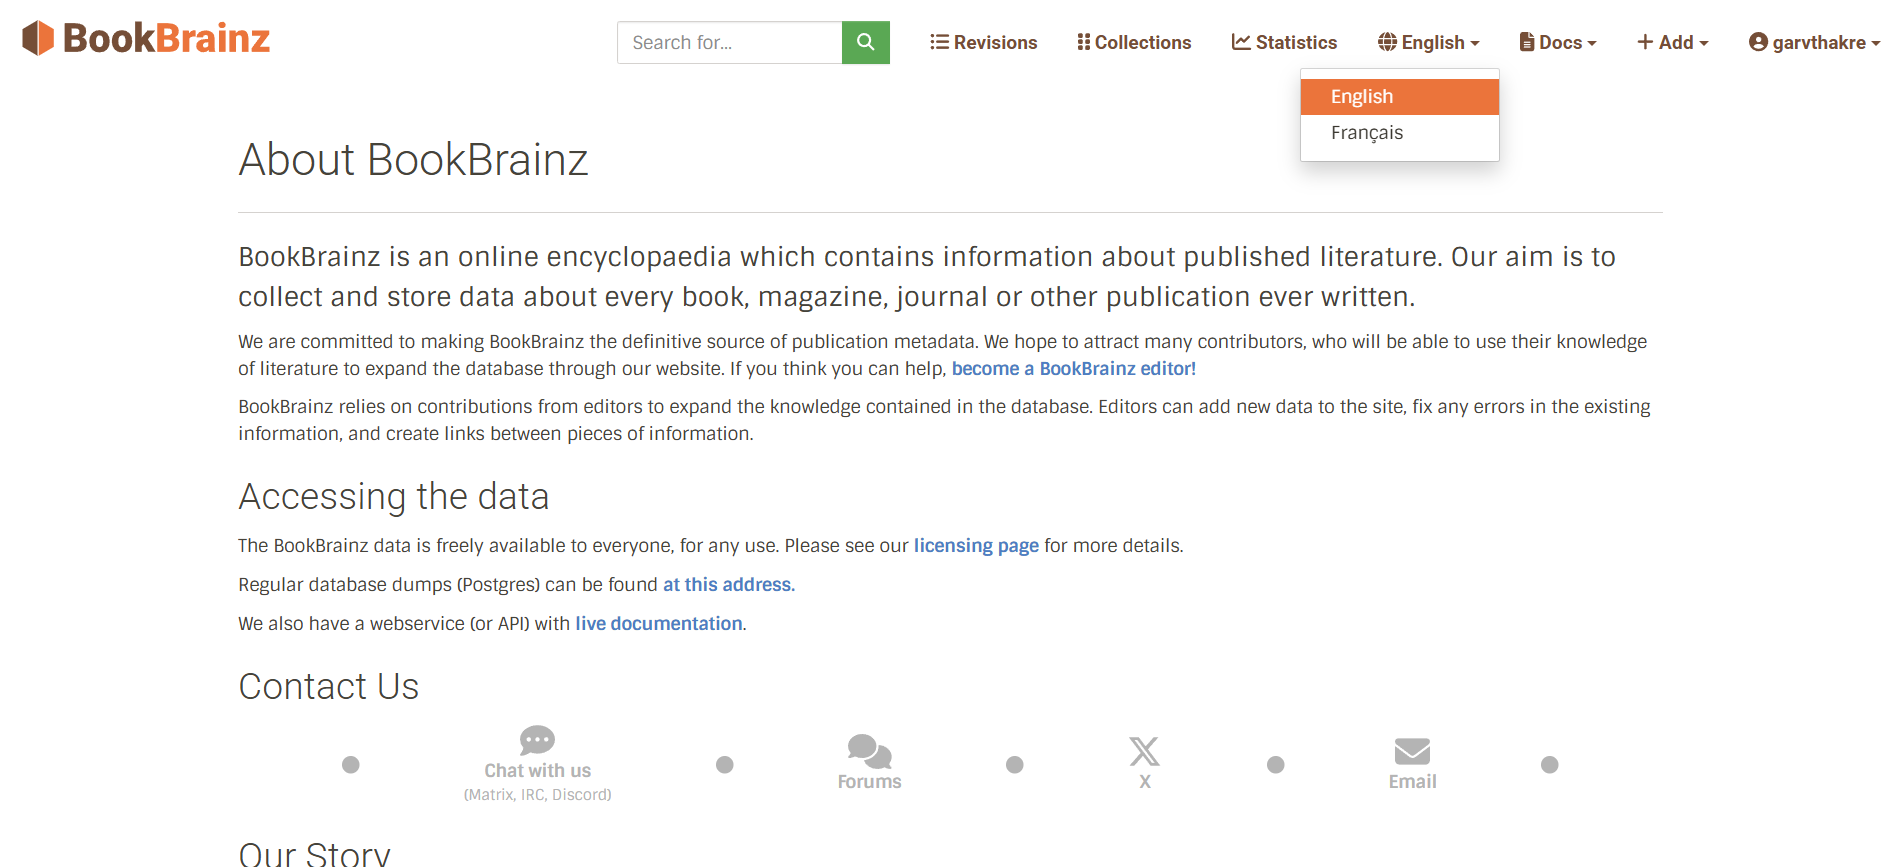Open the live documentation link
The width and height of the screenshot is (1900, 867).
click(658, 624)
